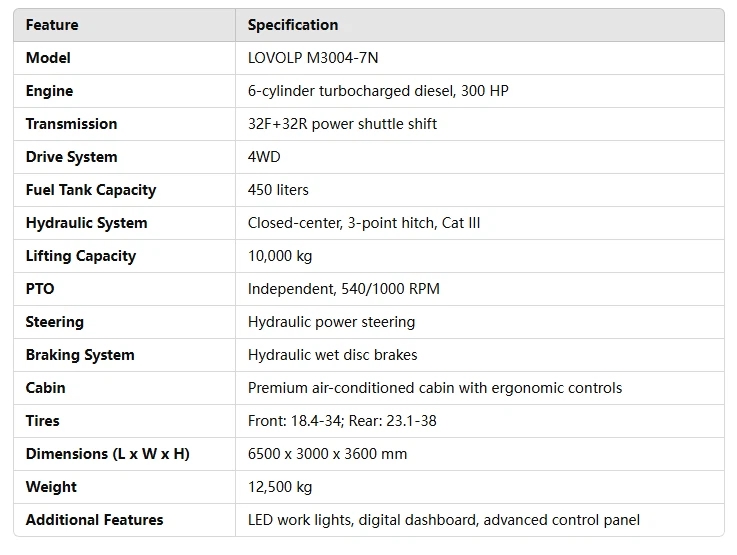Click the "Hydraulic System" row label
Screen dimensions: 737x555
point(86,223)
